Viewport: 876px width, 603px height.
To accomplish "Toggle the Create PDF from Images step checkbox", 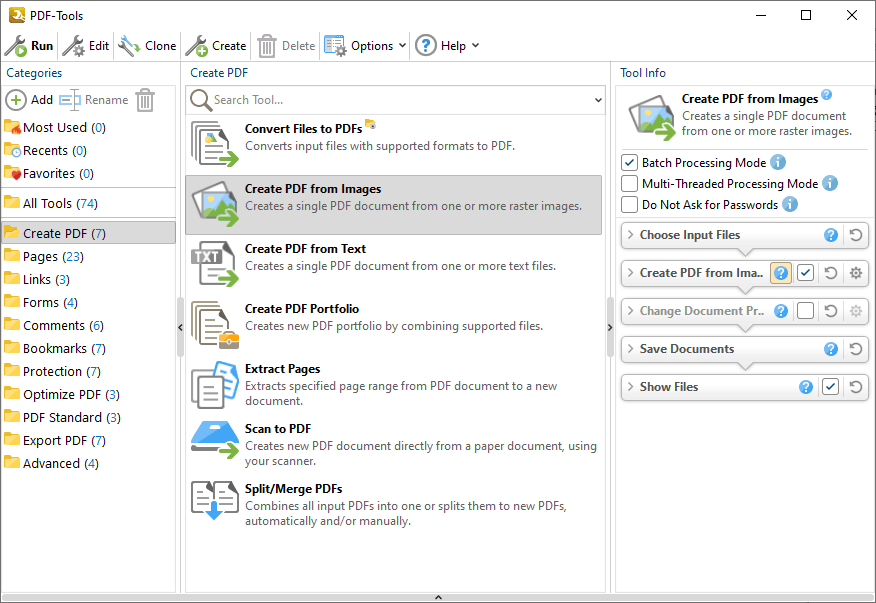I will point(805,273).
